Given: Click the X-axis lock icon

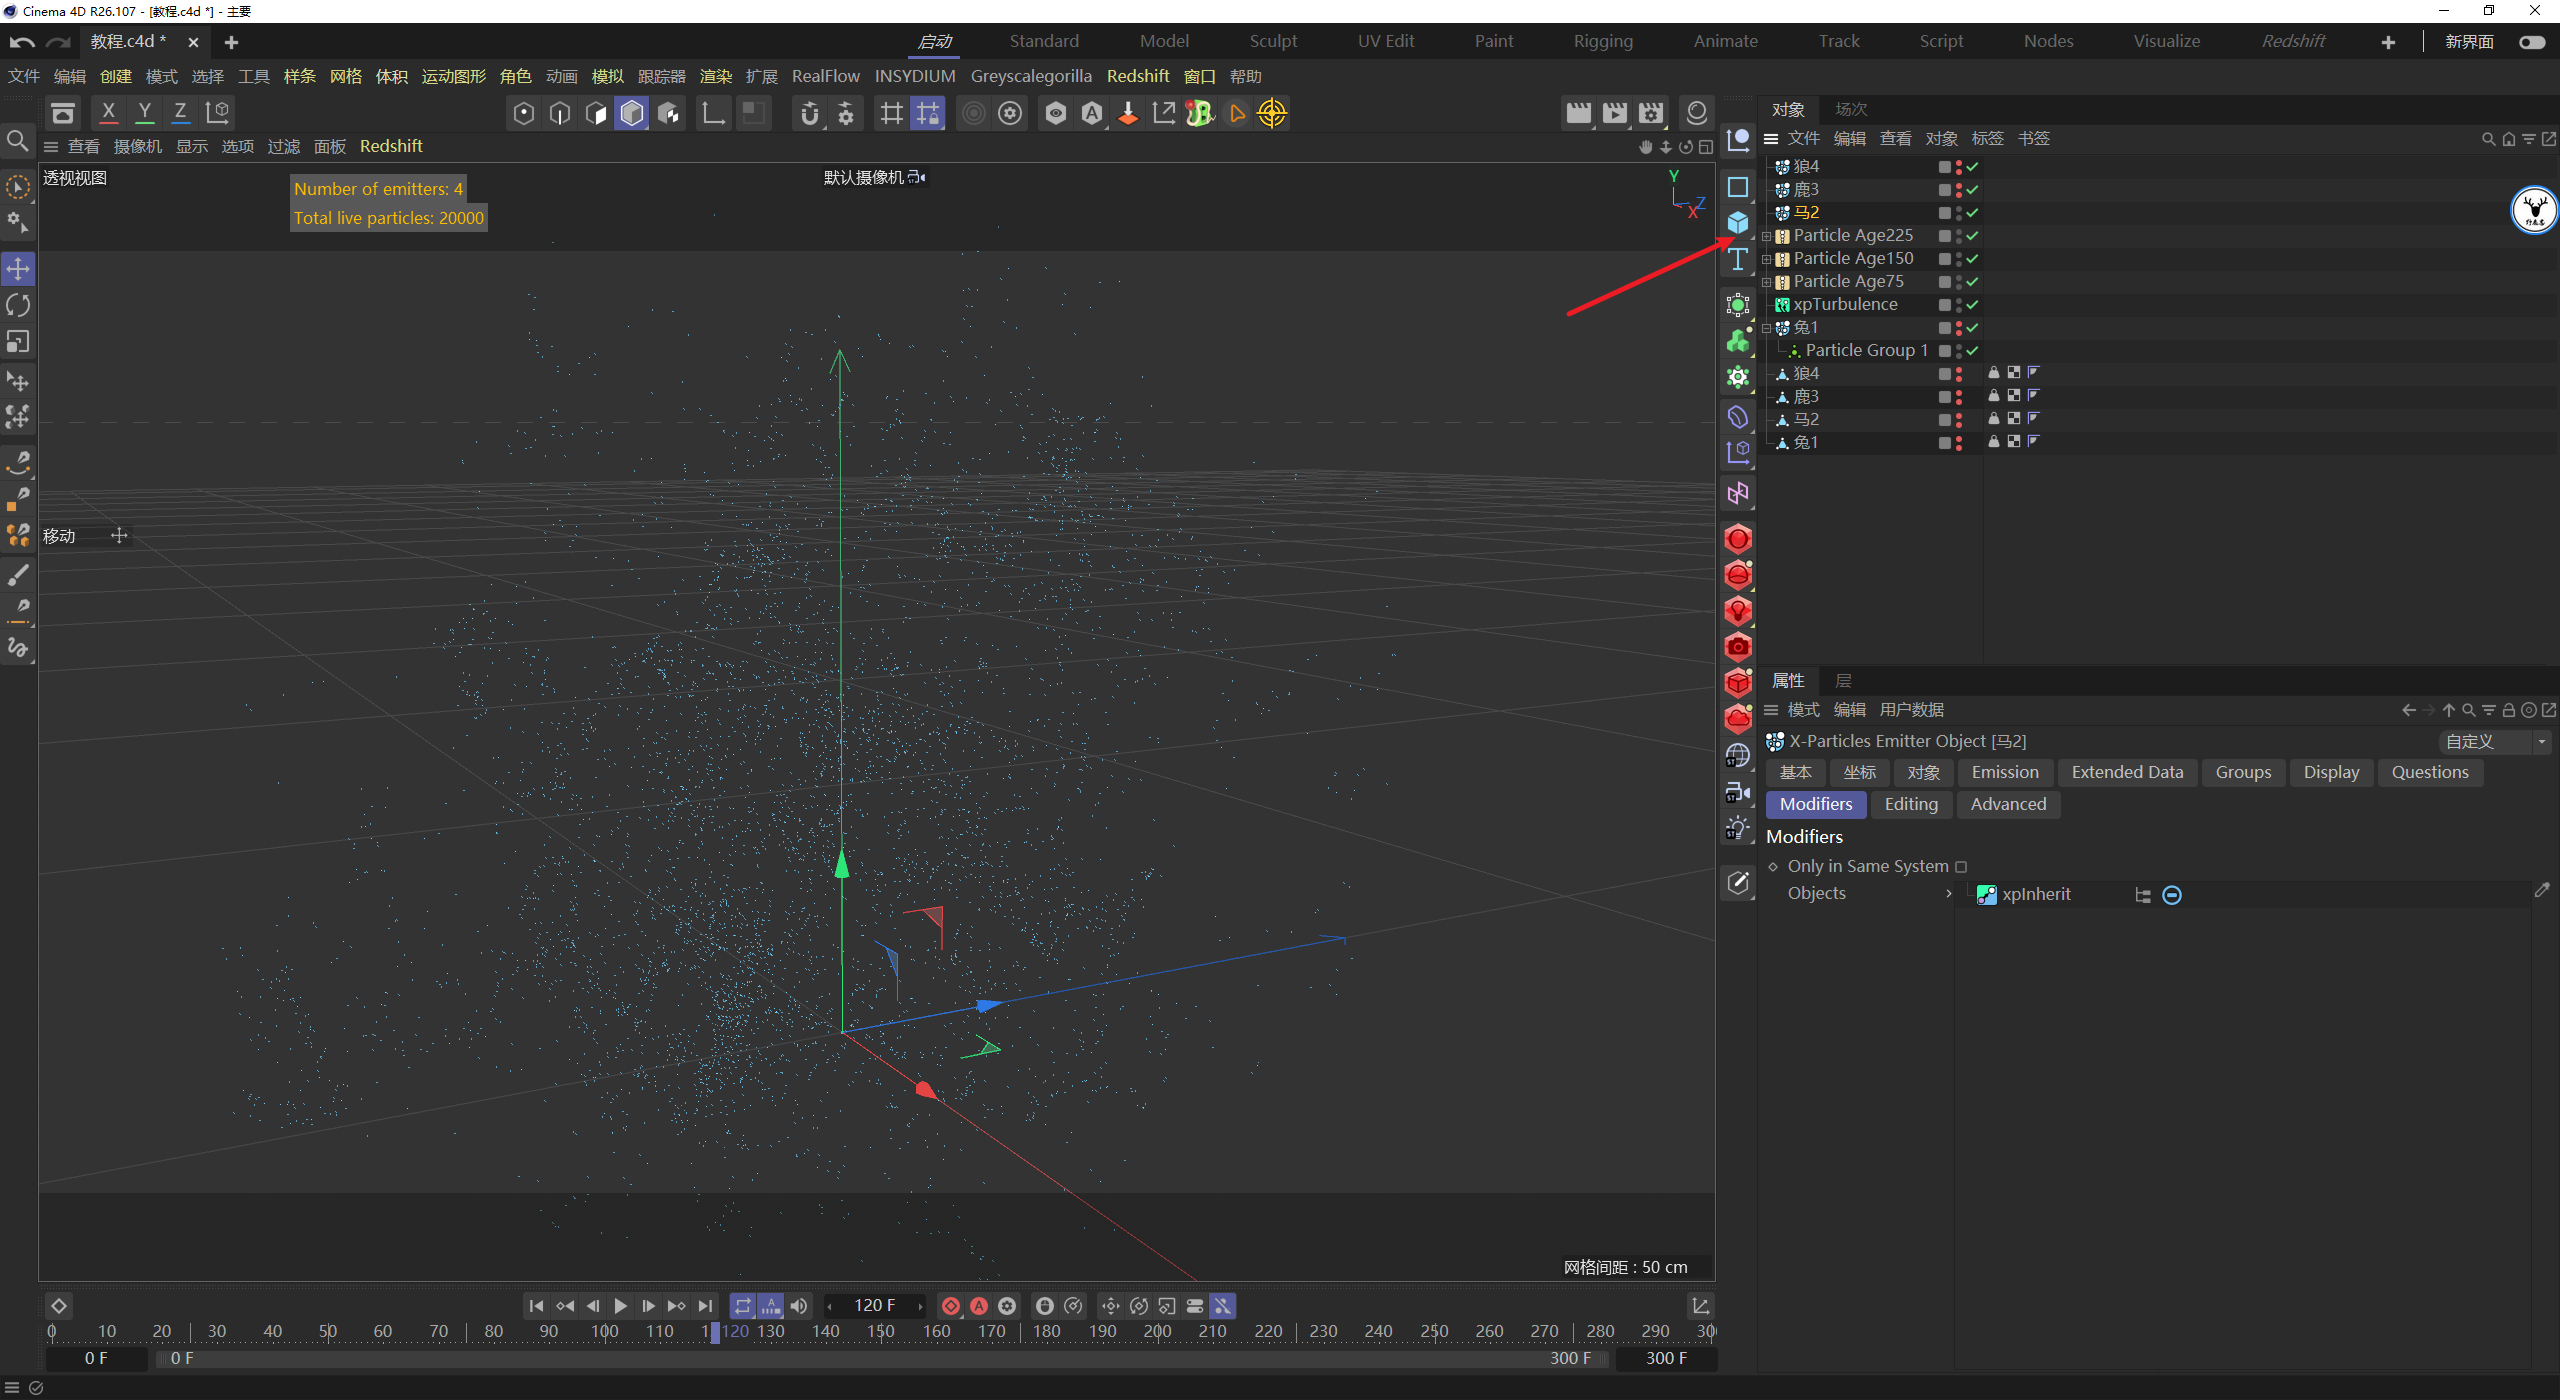Looking at the screenshot, I should tap(108, 113).
